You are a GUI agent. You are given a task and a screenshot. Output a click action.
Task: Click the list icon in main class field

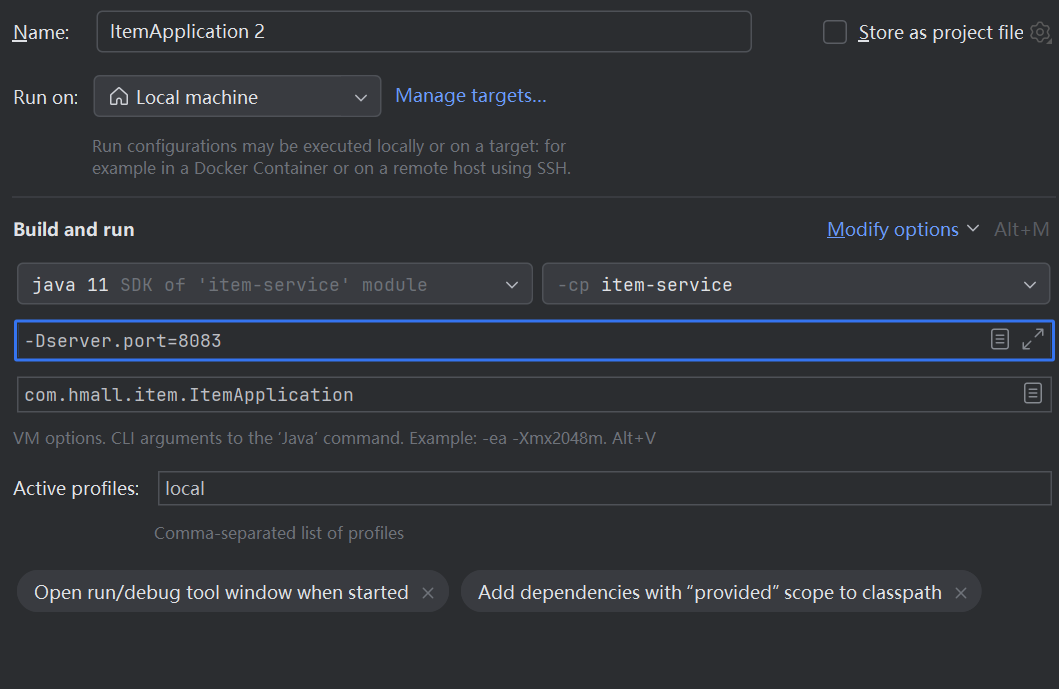point(1033,394)
